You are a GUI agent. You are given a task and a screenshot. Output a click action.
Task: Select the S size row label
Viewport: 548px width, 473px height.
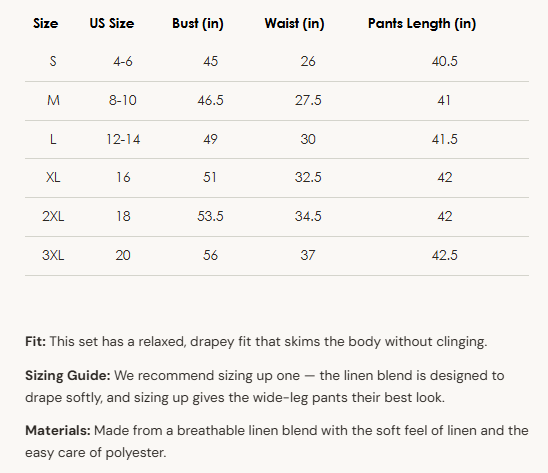pyautogui.click(x=53, y=62)
